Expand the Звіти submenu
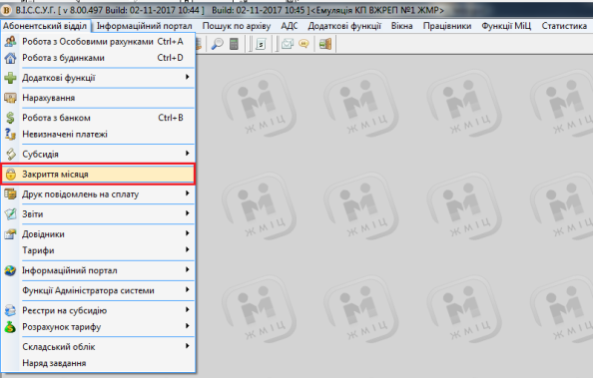The width and height of the screenshot is (594, 378). (x=98, y=214)
